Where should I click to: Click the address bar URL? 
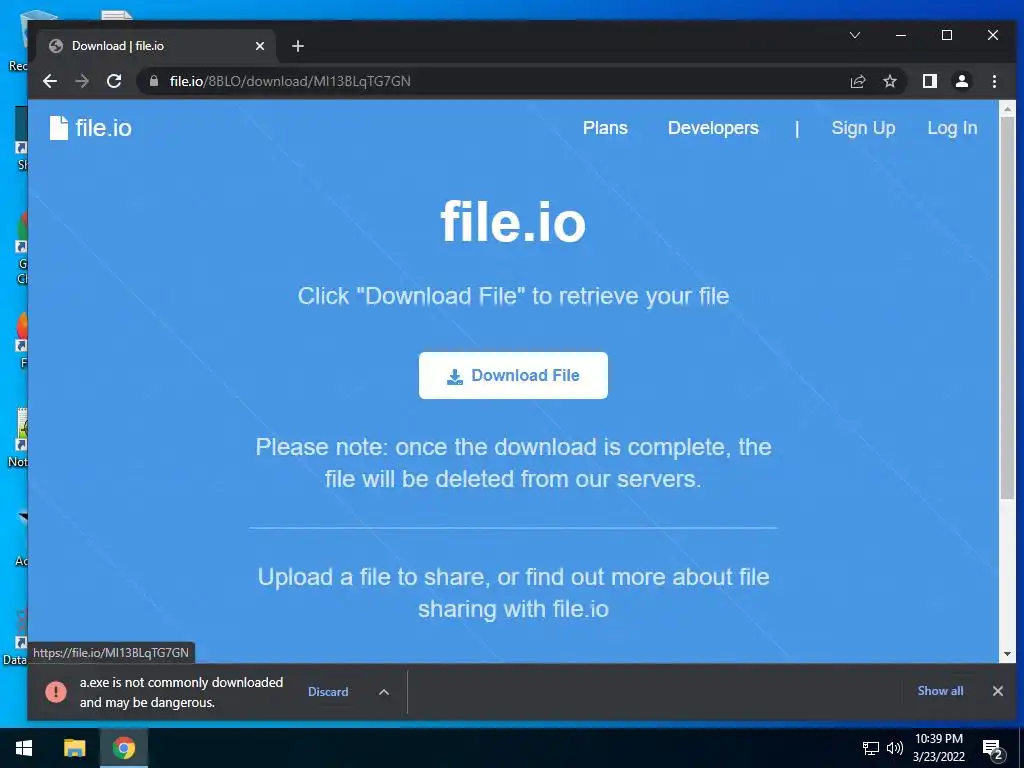pyautogui.click(x=290, y=81)
